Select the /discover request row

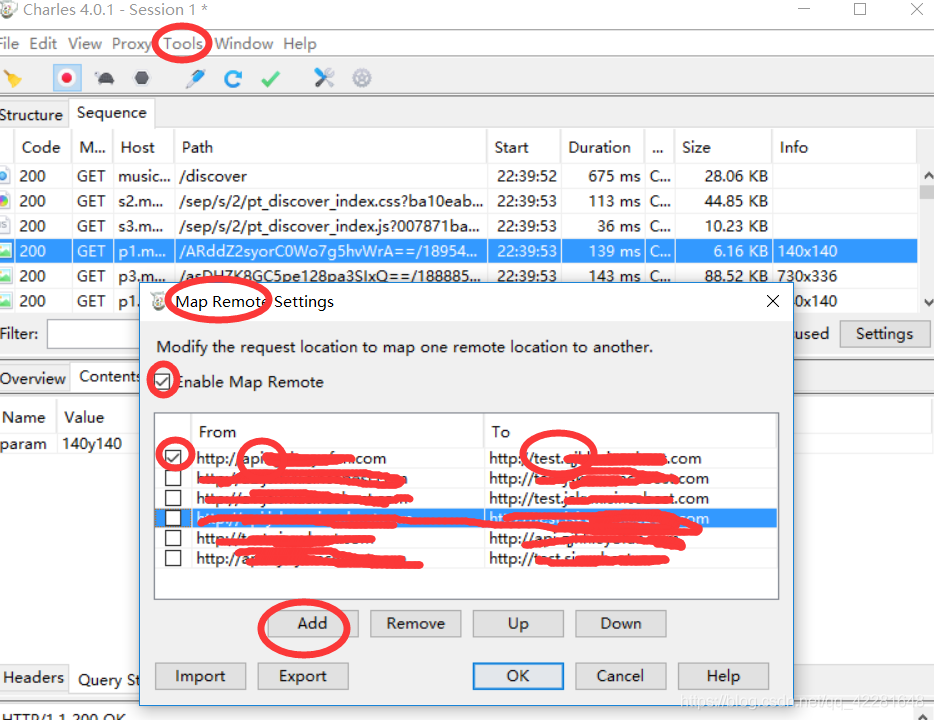tap(459, 176)
